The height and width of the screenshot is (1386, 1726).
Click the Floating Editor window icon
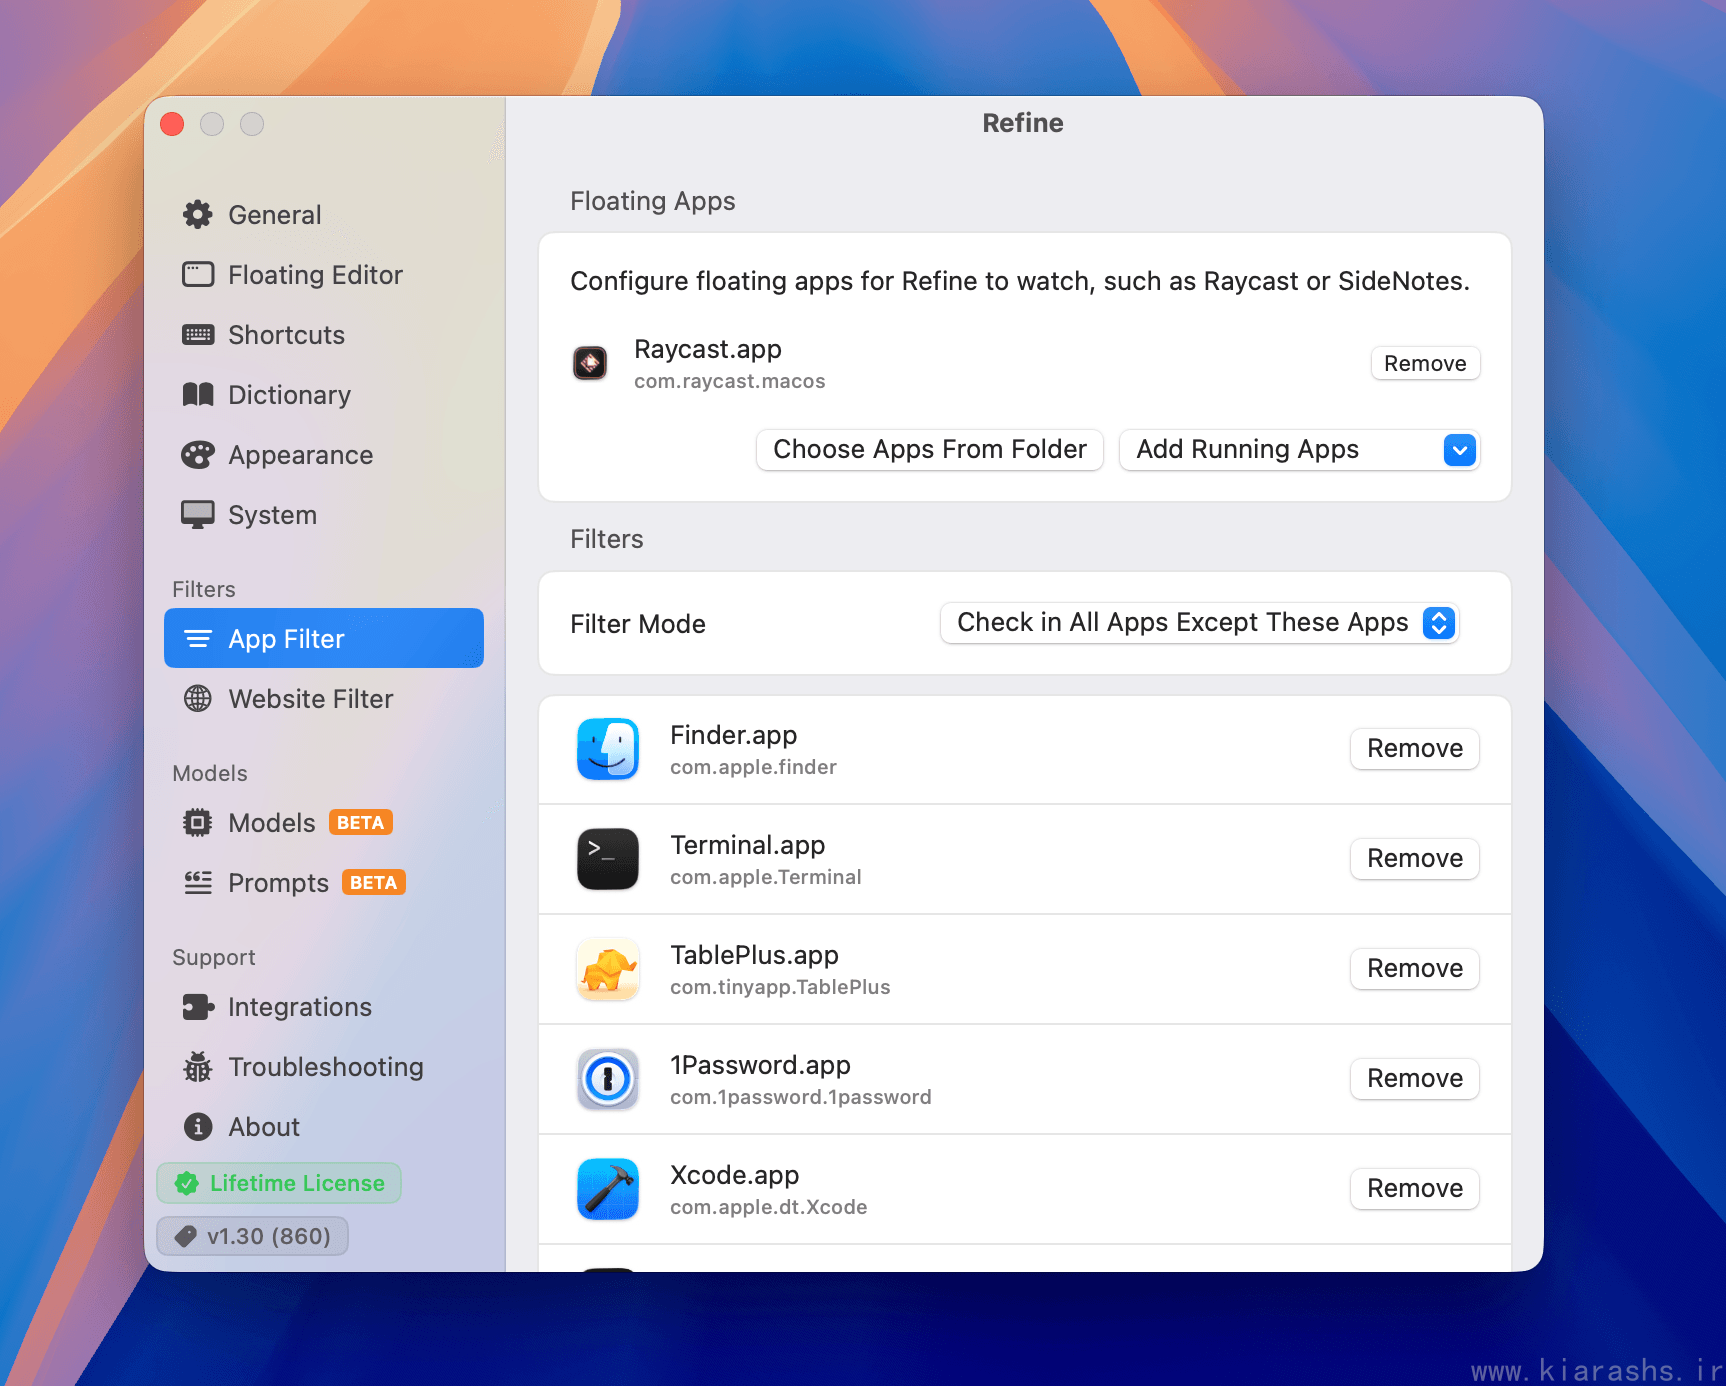pos(198,274)
